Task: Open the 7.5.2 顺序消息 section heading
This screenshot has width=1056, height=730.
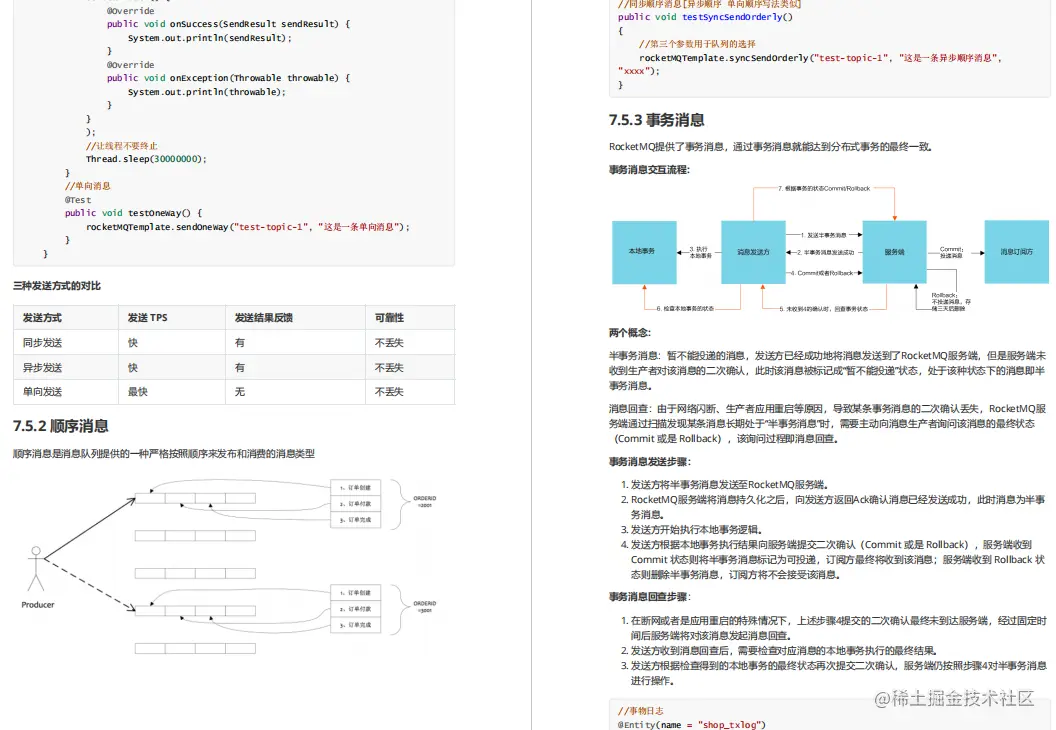Action: coord(63,425)
